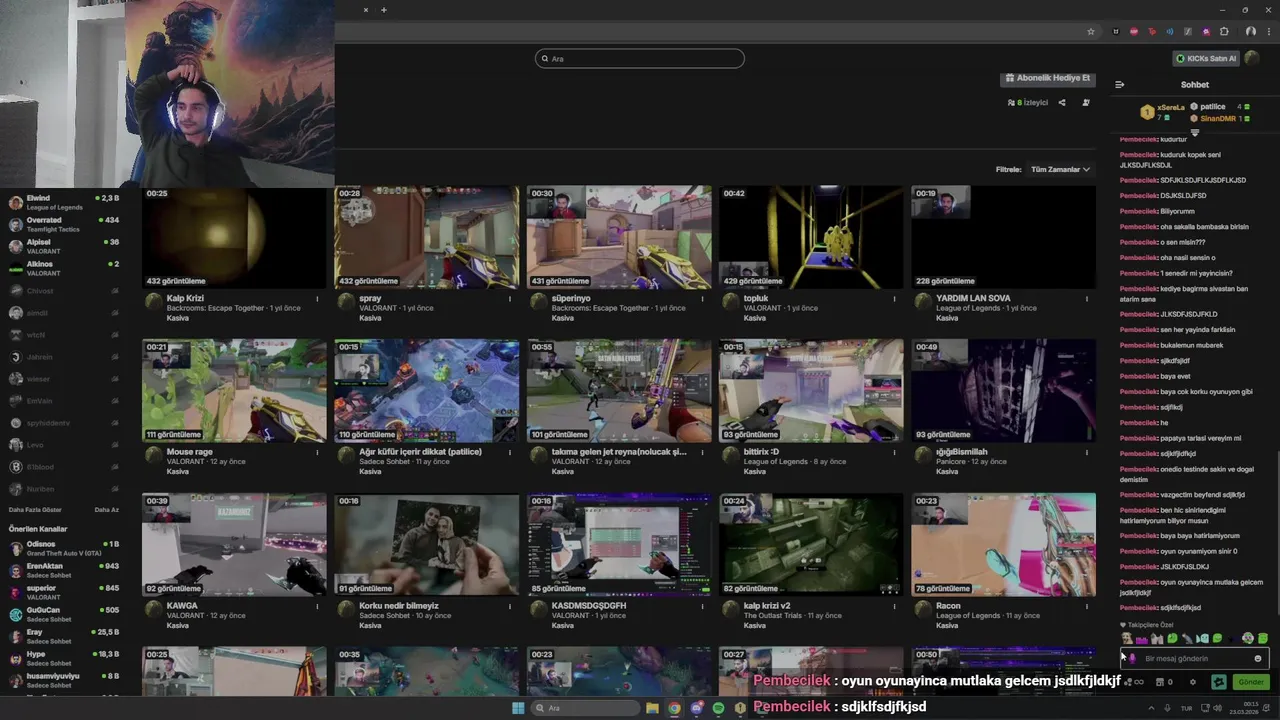The height and width of the screenshot is (720, 1280).
Task: Show hidden system tray icons chevron
Action: click(1151, 708)
